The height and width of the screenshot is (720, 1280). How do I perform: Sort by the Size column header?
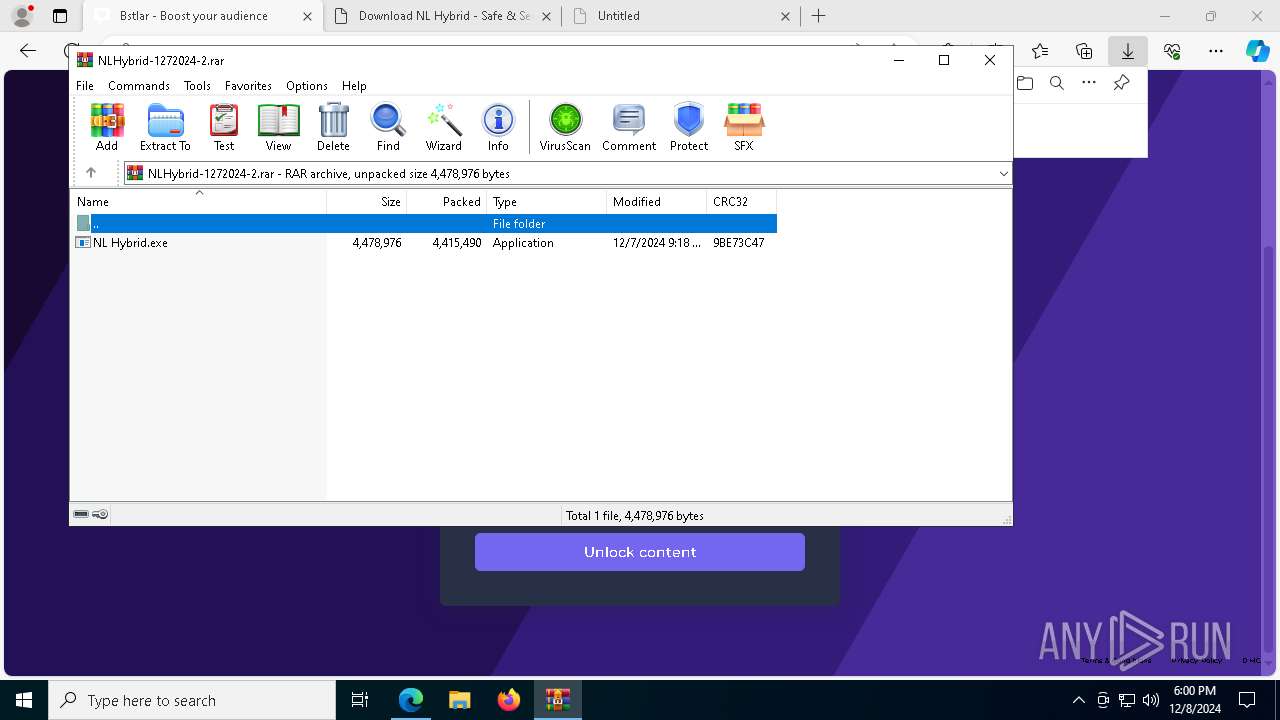coord(367,201)
